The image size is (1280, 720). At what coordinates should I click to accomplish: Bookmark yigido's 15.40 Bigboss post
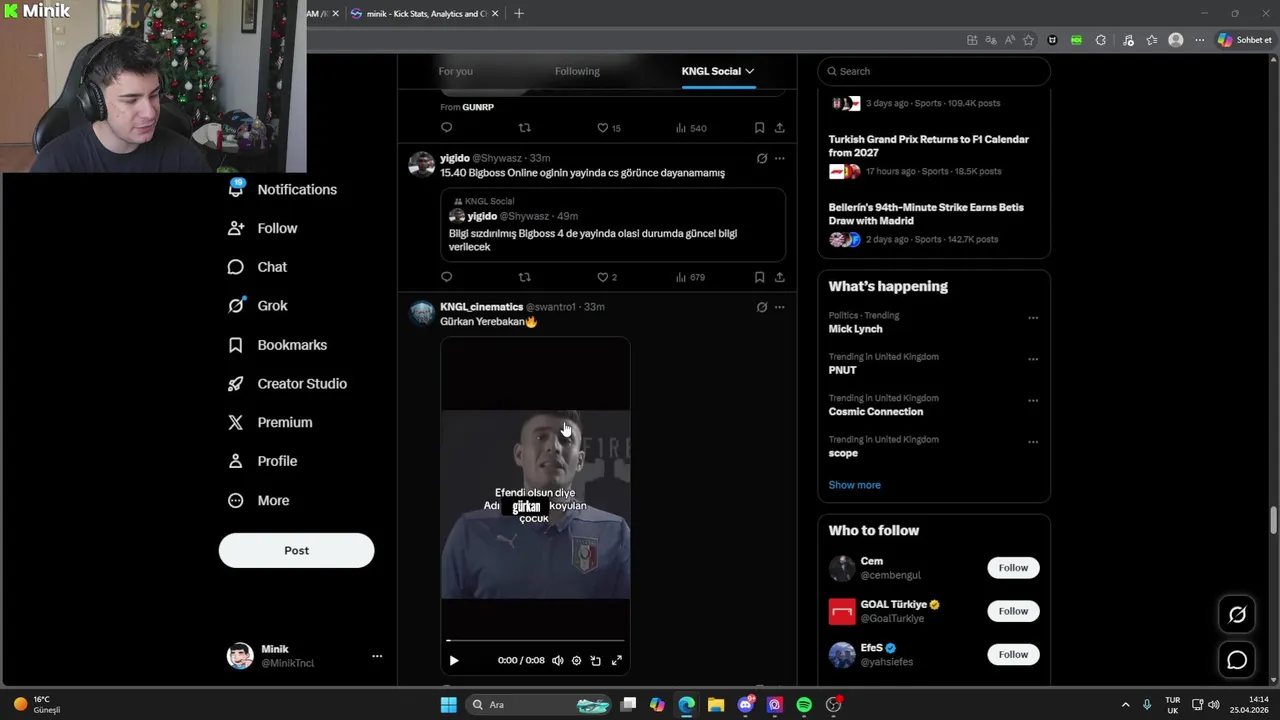coord(759,277)
